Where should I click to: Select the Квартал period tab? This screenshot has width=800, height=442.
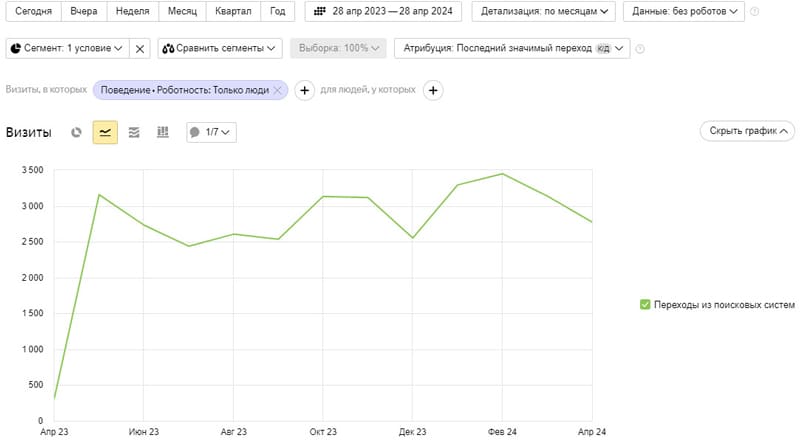pos(233,11)
